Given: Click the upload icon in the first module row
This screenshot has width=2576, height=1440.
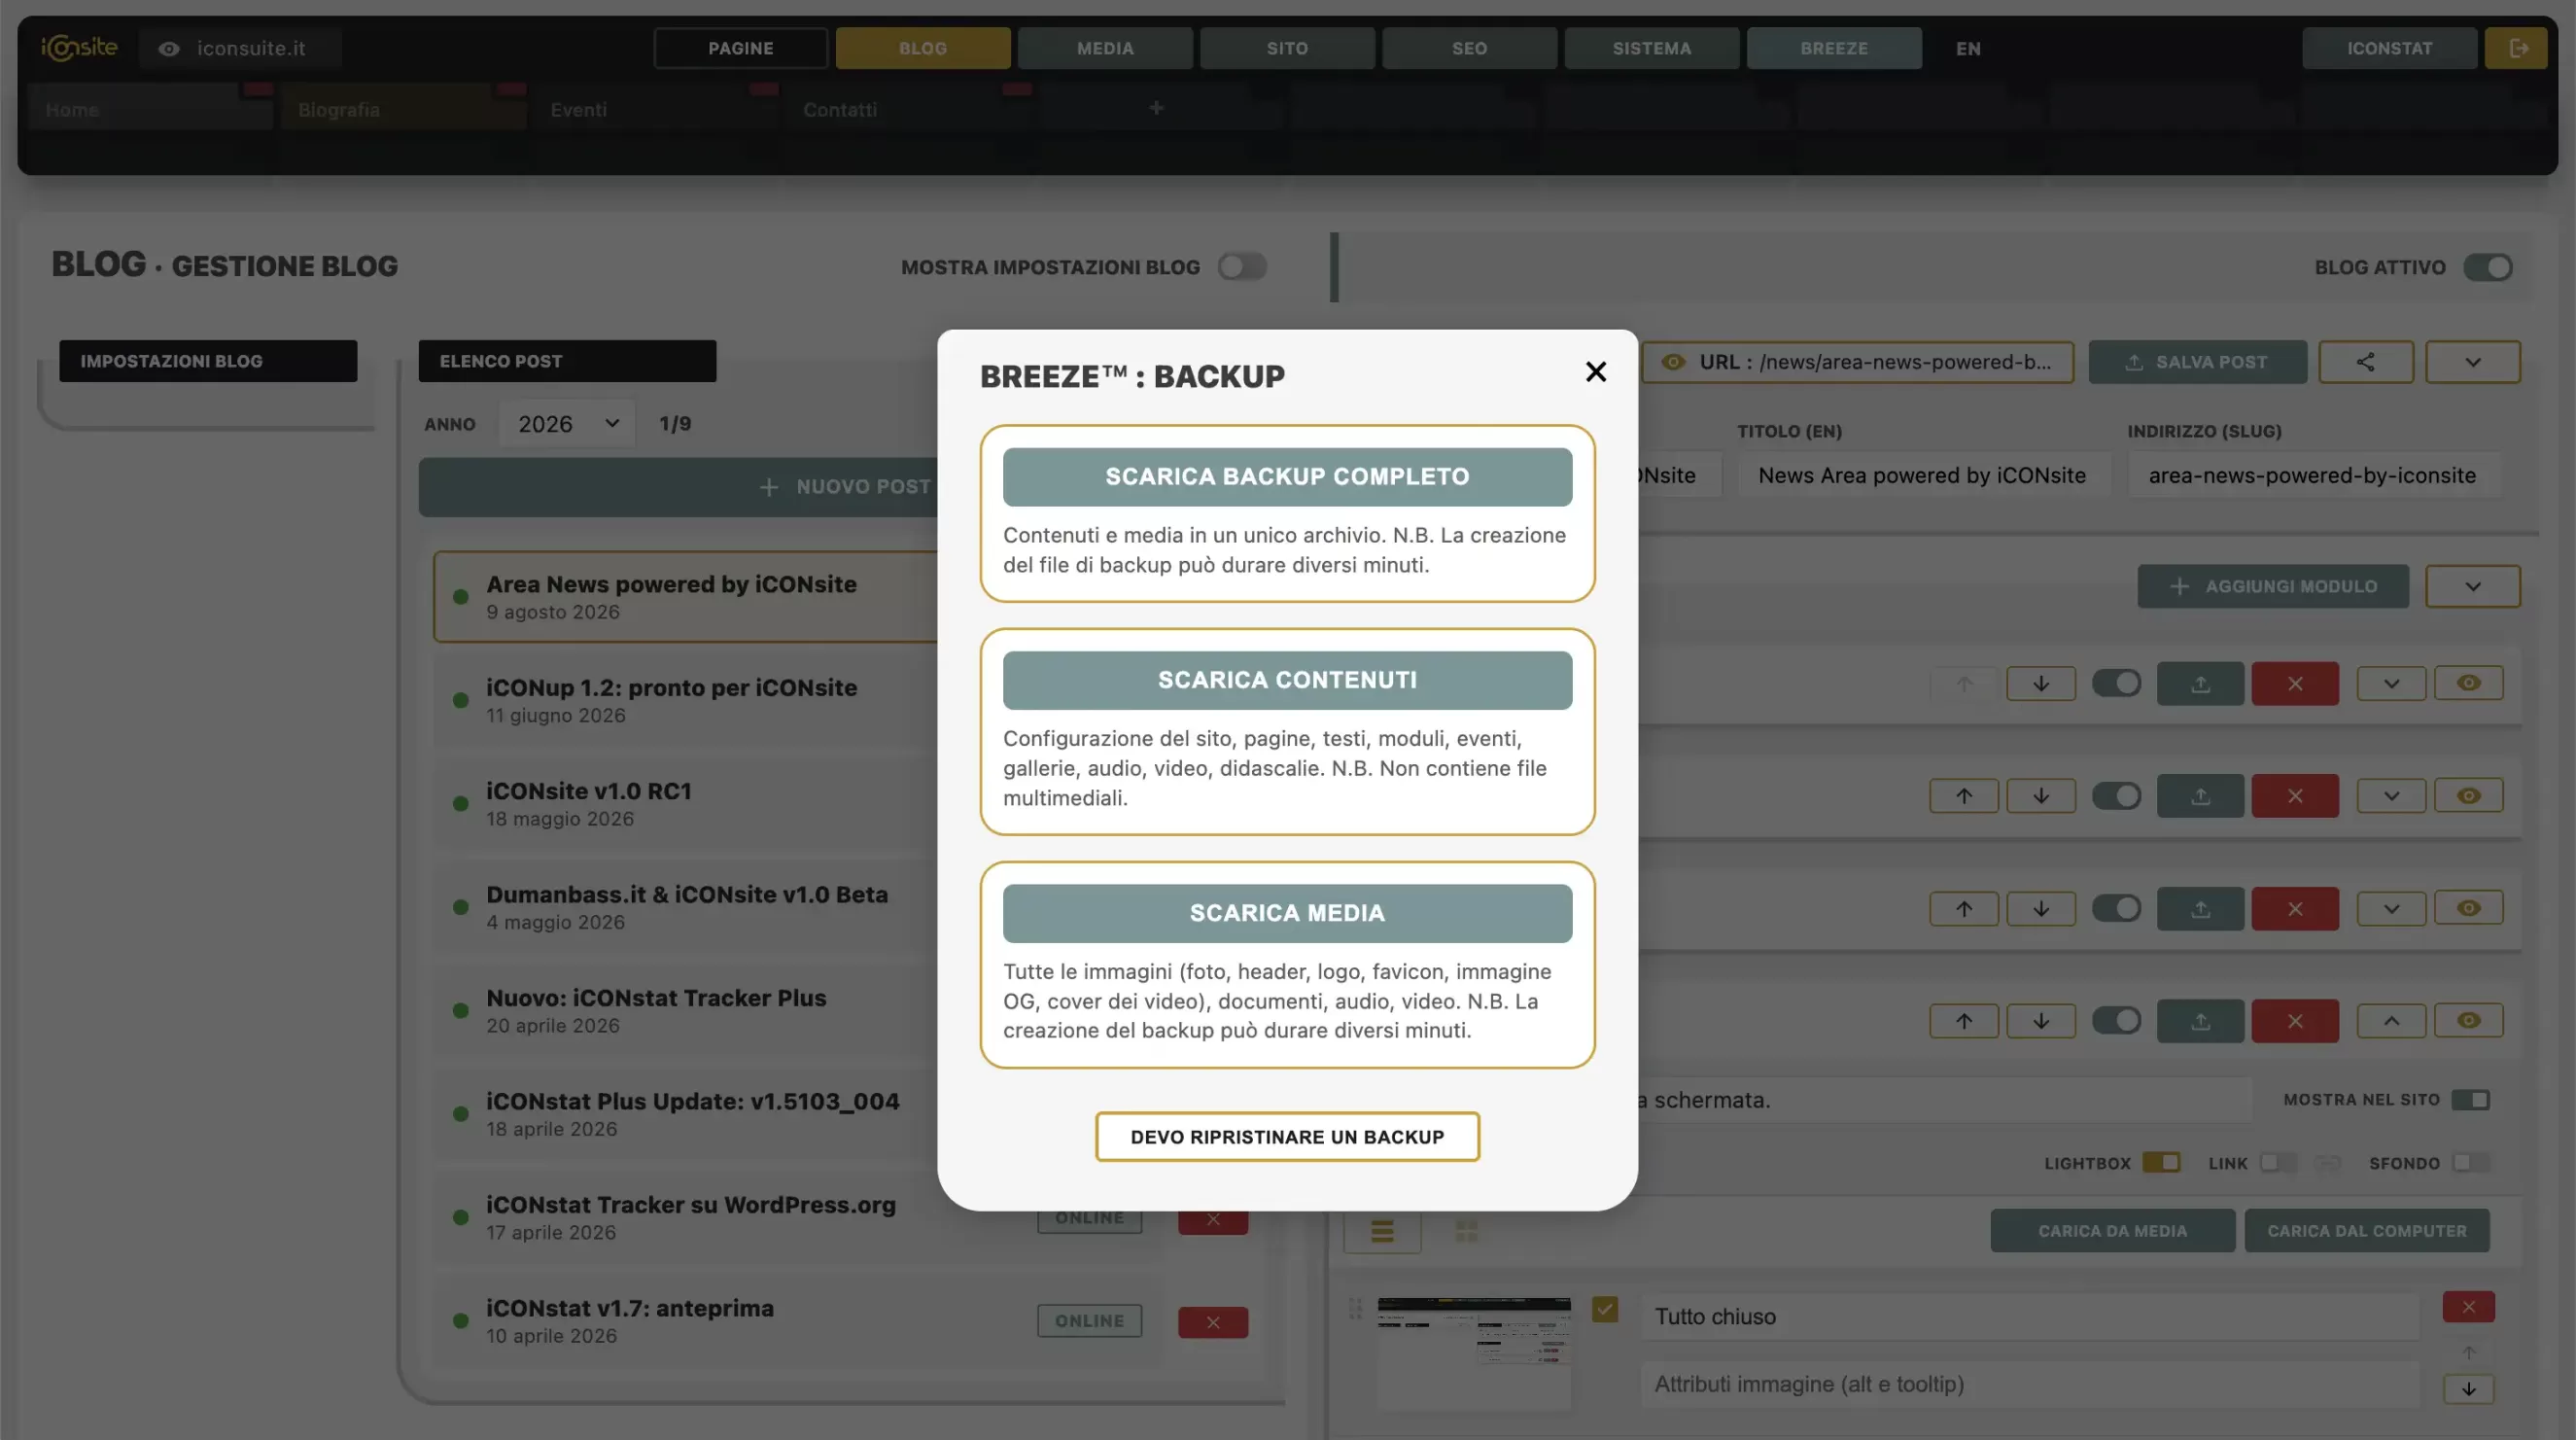Looking at the screenshot, I should (x=2200, y=684).
